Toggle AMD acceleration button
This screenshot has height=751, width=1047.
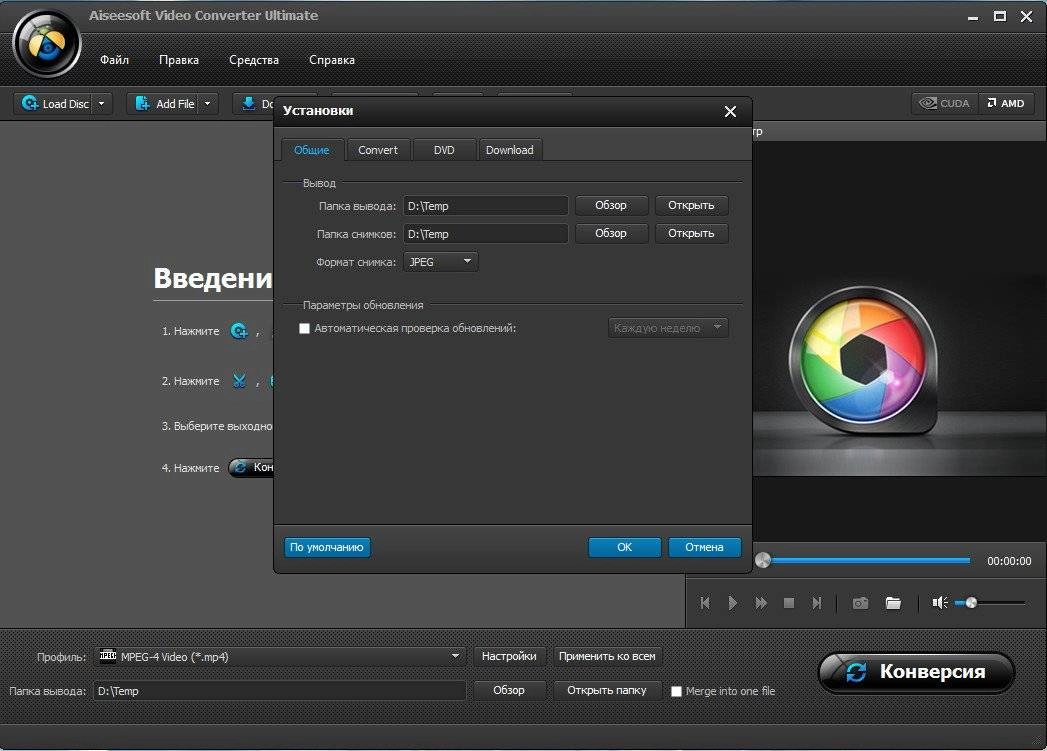pyautogui.click(x=1006, y=103)
